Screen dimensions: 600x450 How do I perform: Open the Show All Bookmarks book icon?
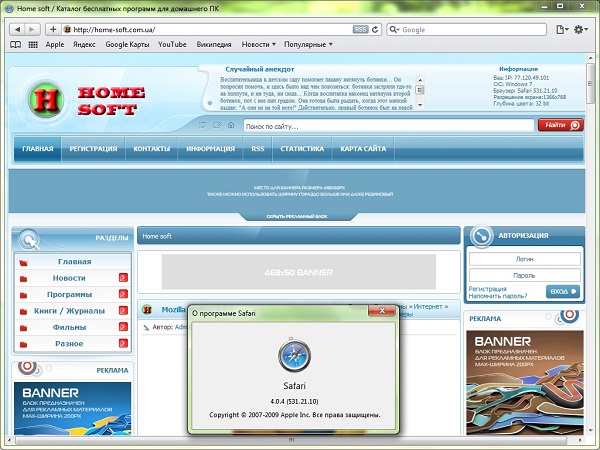[15, 44]
